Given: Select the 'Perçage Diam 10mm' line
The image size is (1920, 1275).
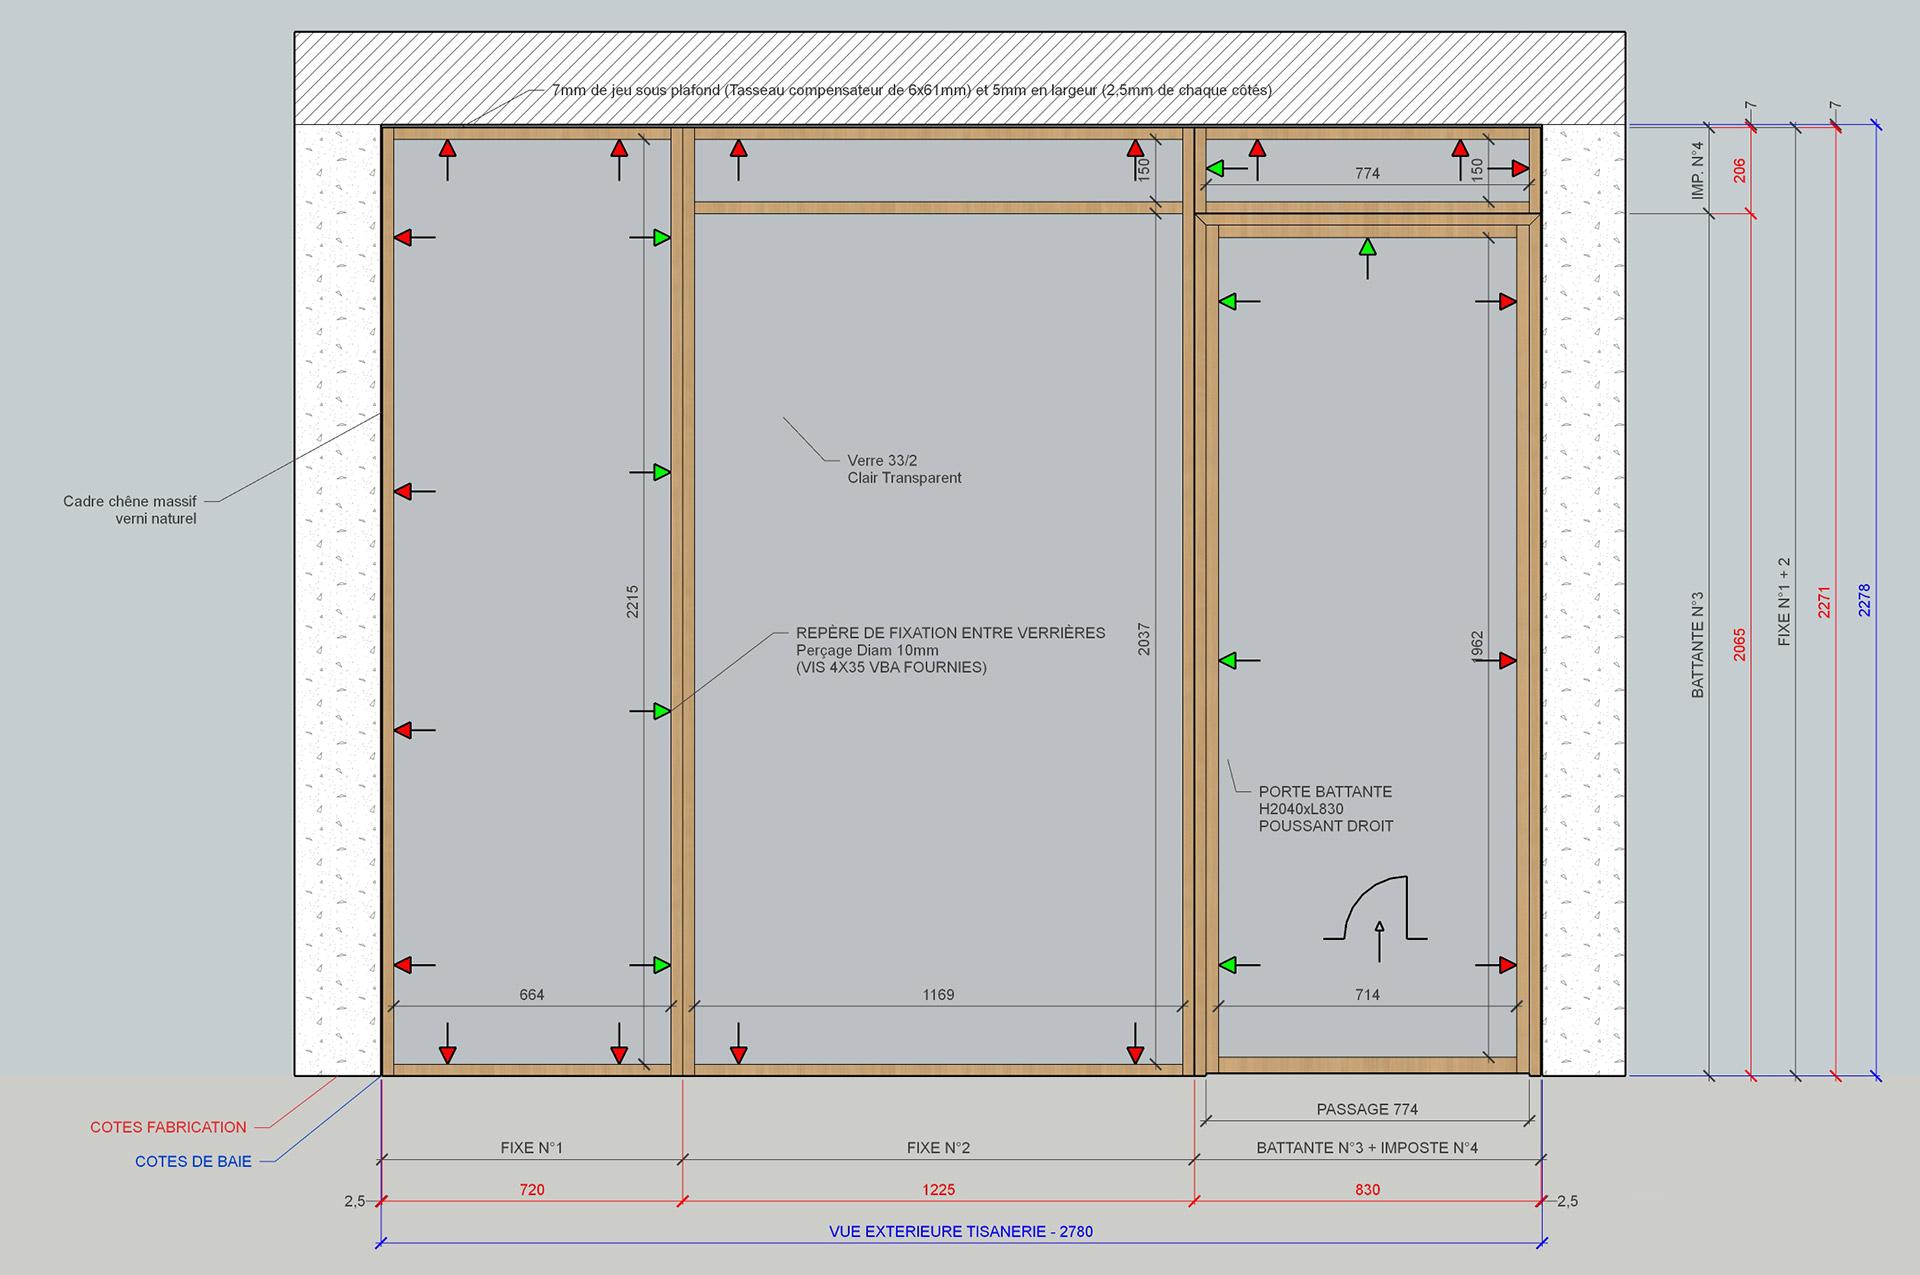Looking at the screenshot, I should 867,650.
